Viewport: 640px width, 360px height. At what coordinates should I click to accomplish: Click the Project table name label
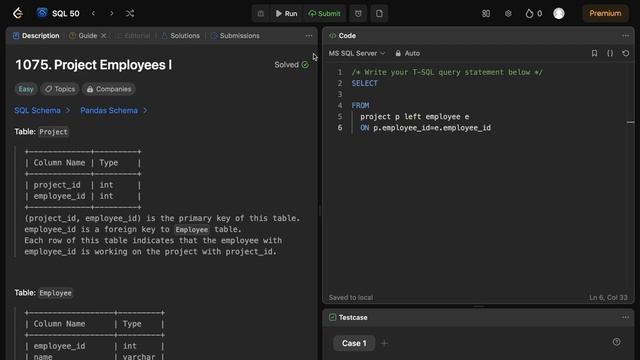tap(53, 132)
